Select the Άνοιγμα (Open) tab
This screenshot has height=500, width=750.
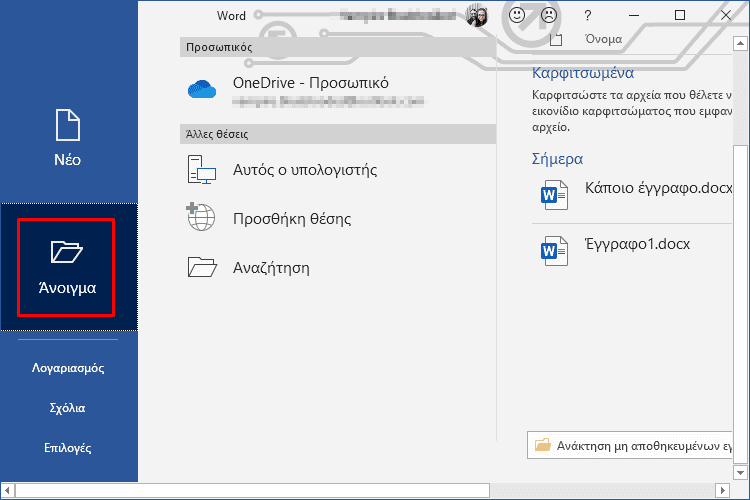[x=67, y=267]
